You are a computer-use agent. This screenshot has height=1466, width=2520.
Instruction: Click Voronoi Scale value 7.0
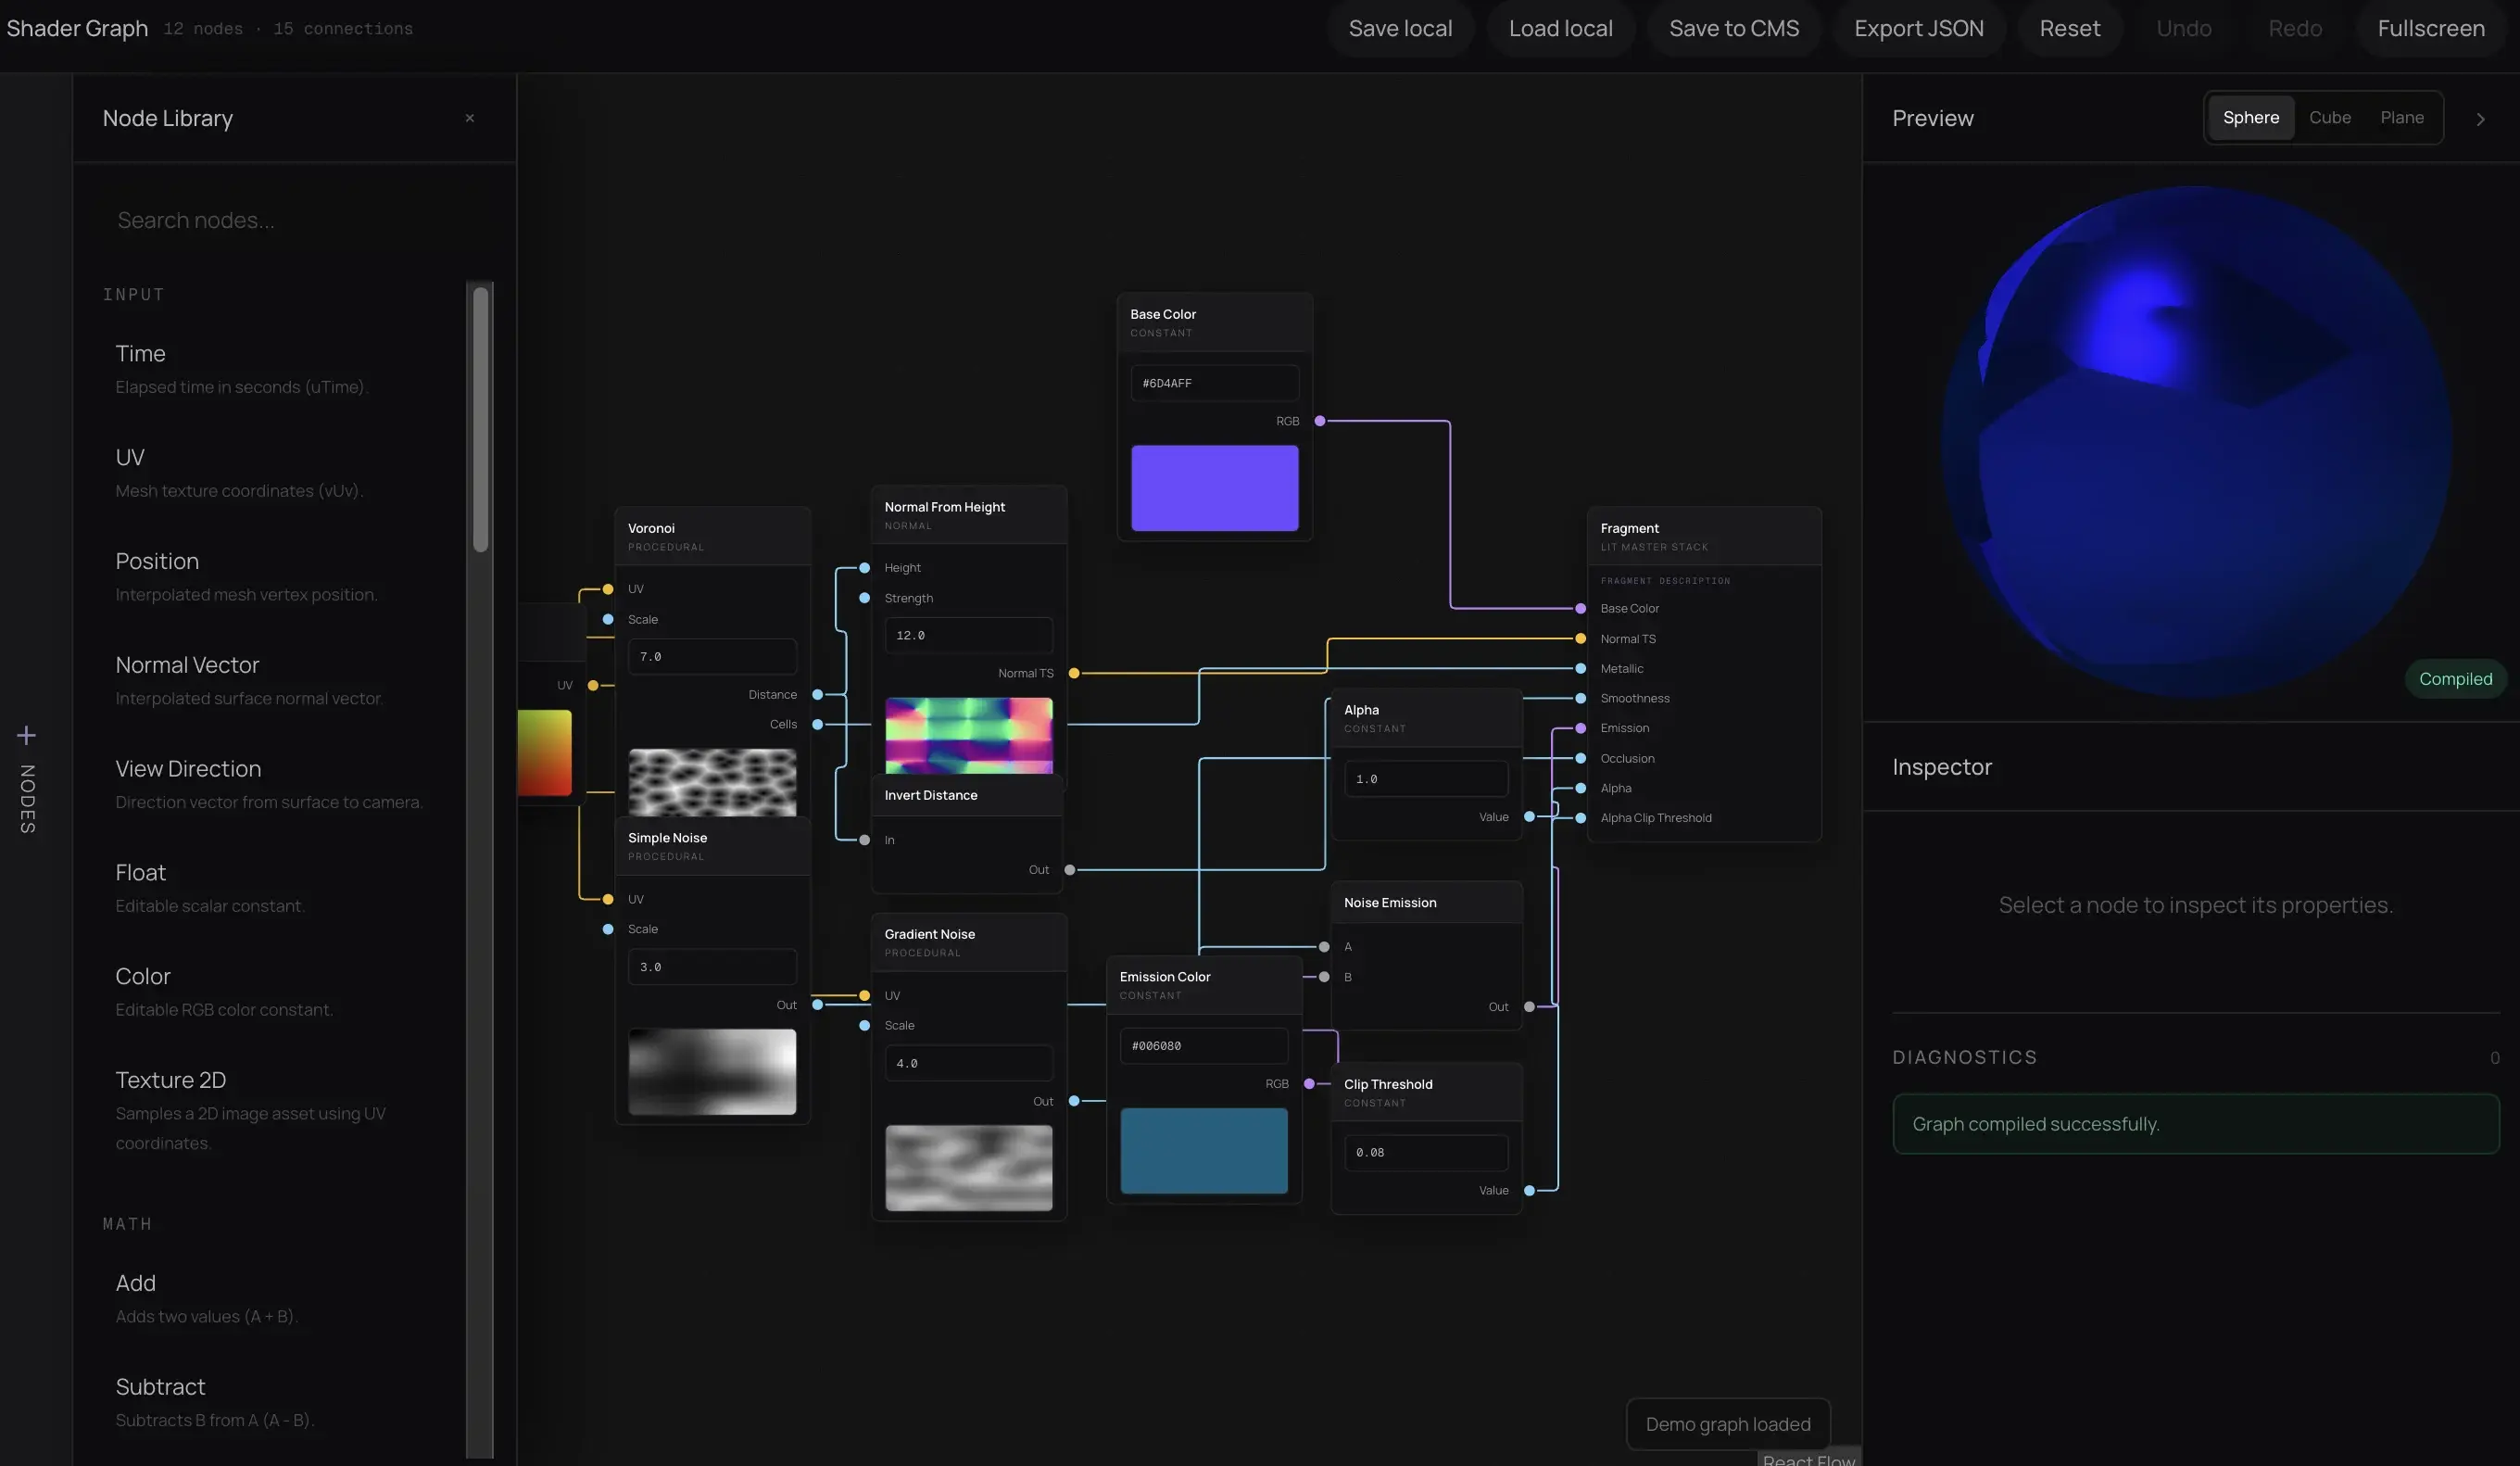click(712, 657)
